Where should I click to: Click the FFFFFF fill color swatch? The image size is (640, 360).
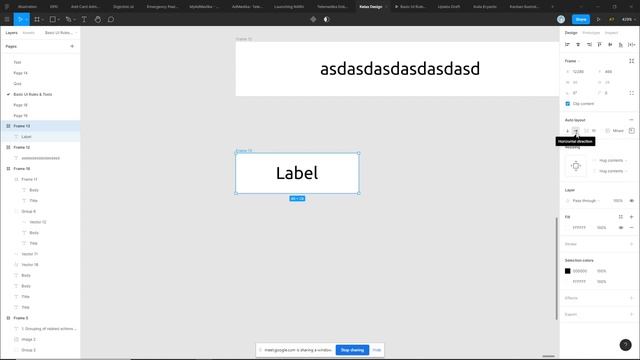click(567, 227)
